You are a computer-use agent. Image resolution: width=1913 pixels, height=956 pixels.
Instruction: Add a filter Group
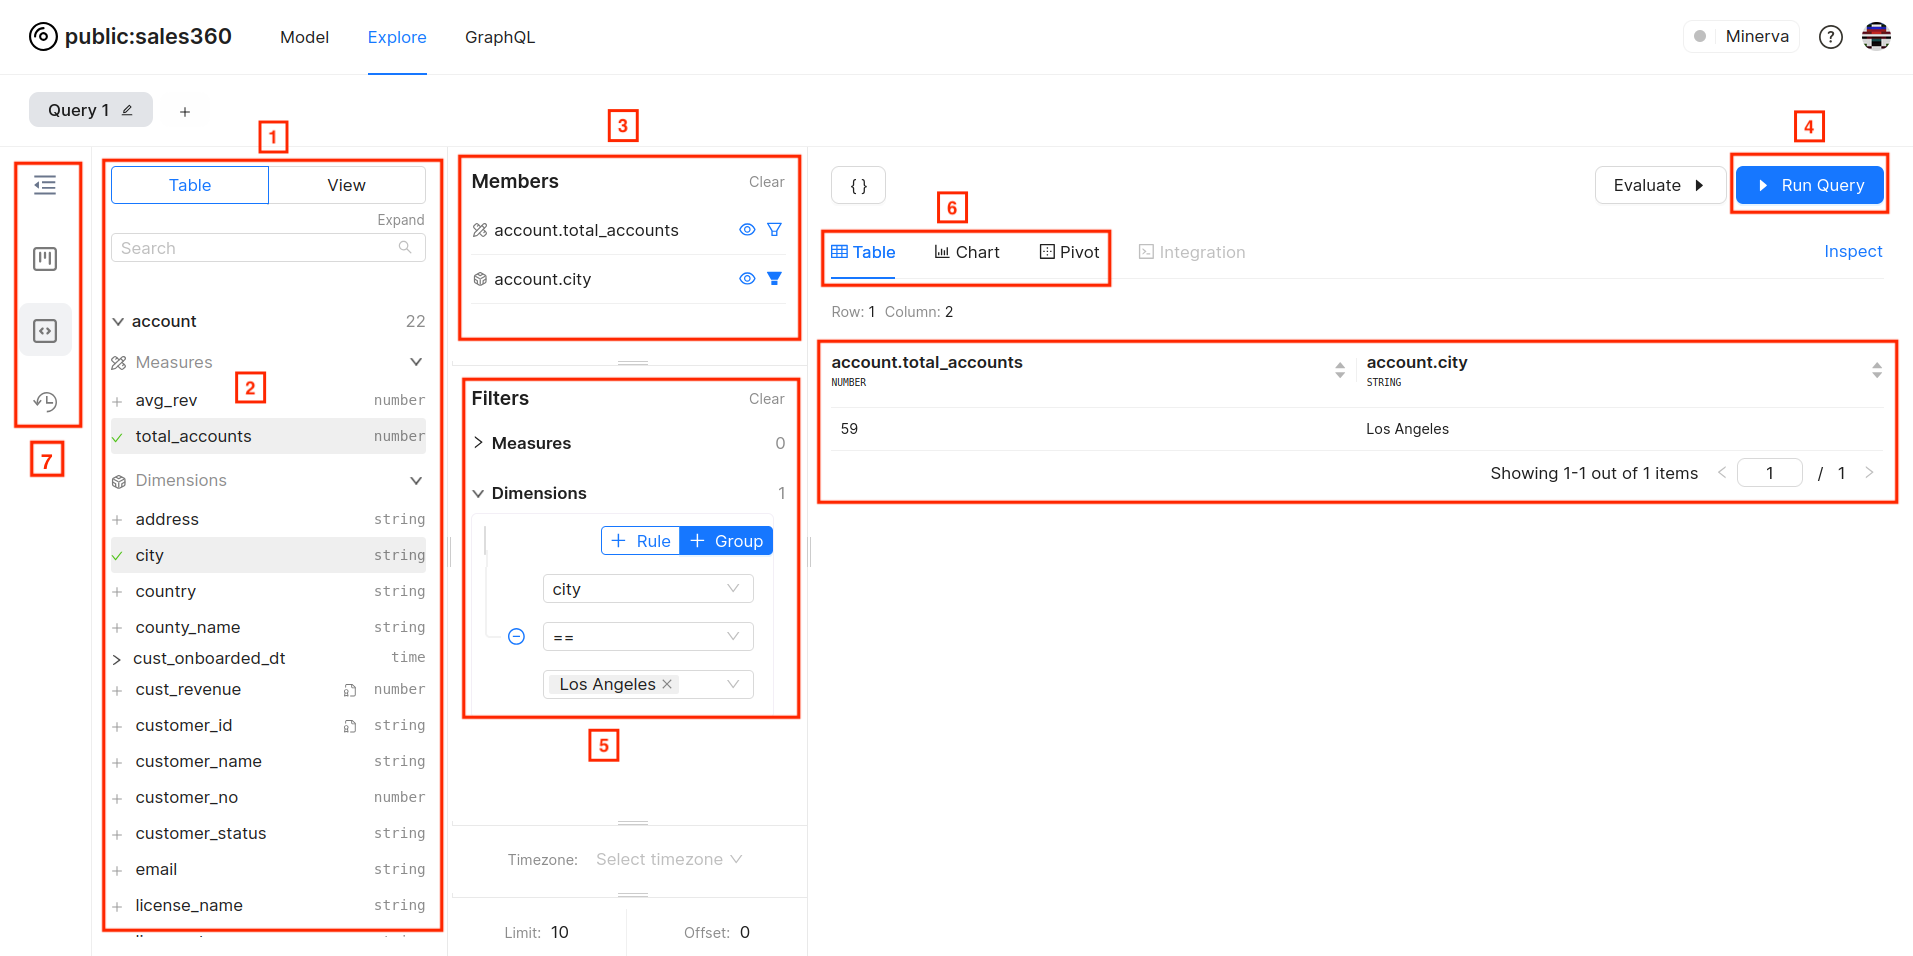[x=726, y=541]
